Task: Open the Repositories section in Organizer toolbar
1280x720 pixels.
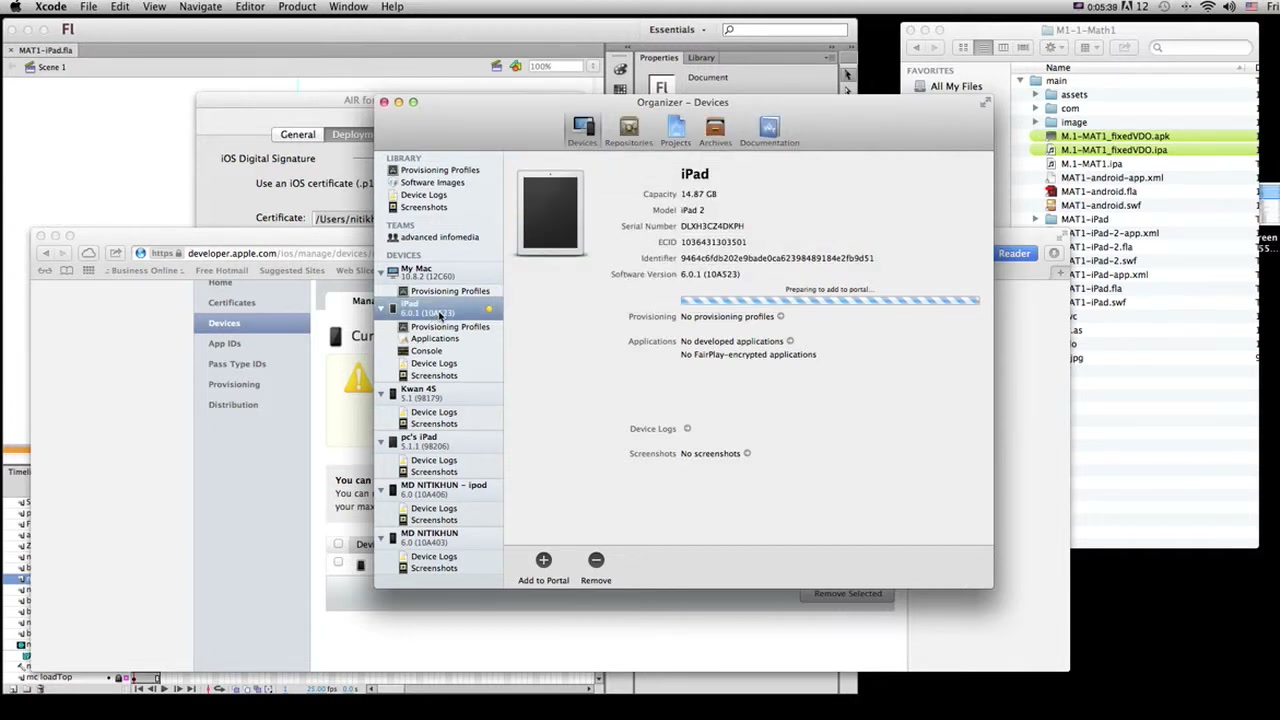Action: pyautogui.click(x=628, y=131)
